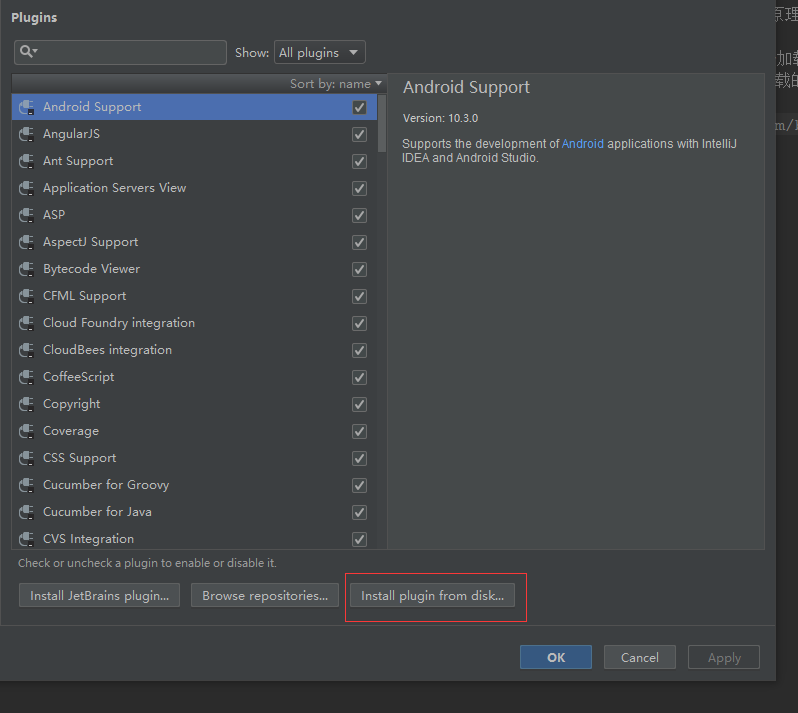This screenshot has height=713, width=798.
Task: Follow the Android link in description
Action: (583, 144)
